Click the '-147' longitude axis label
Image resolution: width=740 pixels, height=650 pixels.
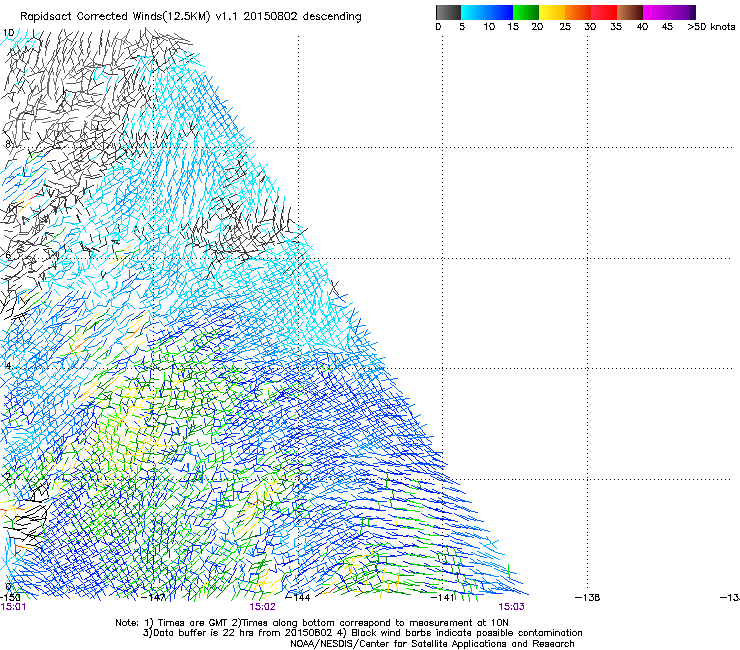pos(153,598)
